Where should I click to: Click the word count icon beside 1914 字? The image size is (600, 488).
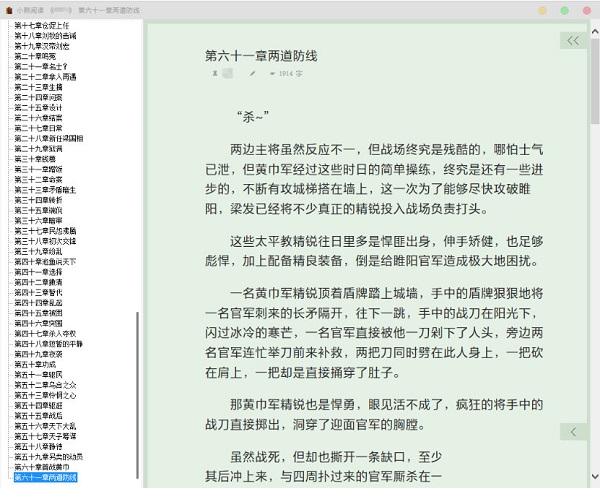pyautogui.click(x=272, y=73)
